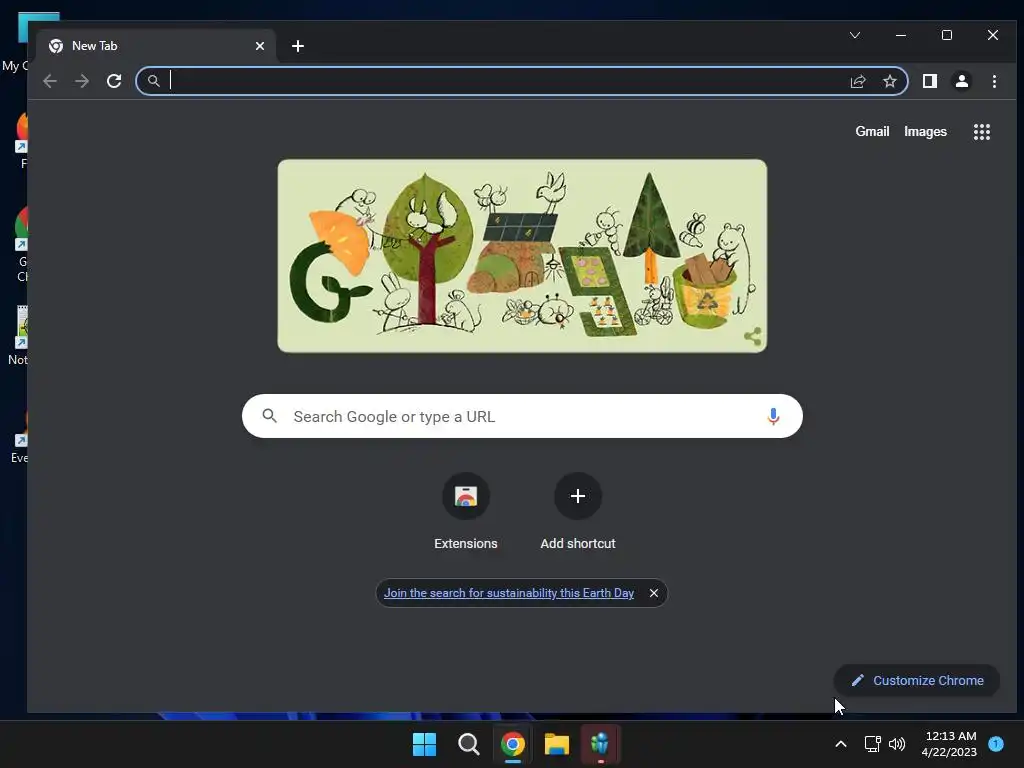Open the Chrome three-dot menu

994,81
